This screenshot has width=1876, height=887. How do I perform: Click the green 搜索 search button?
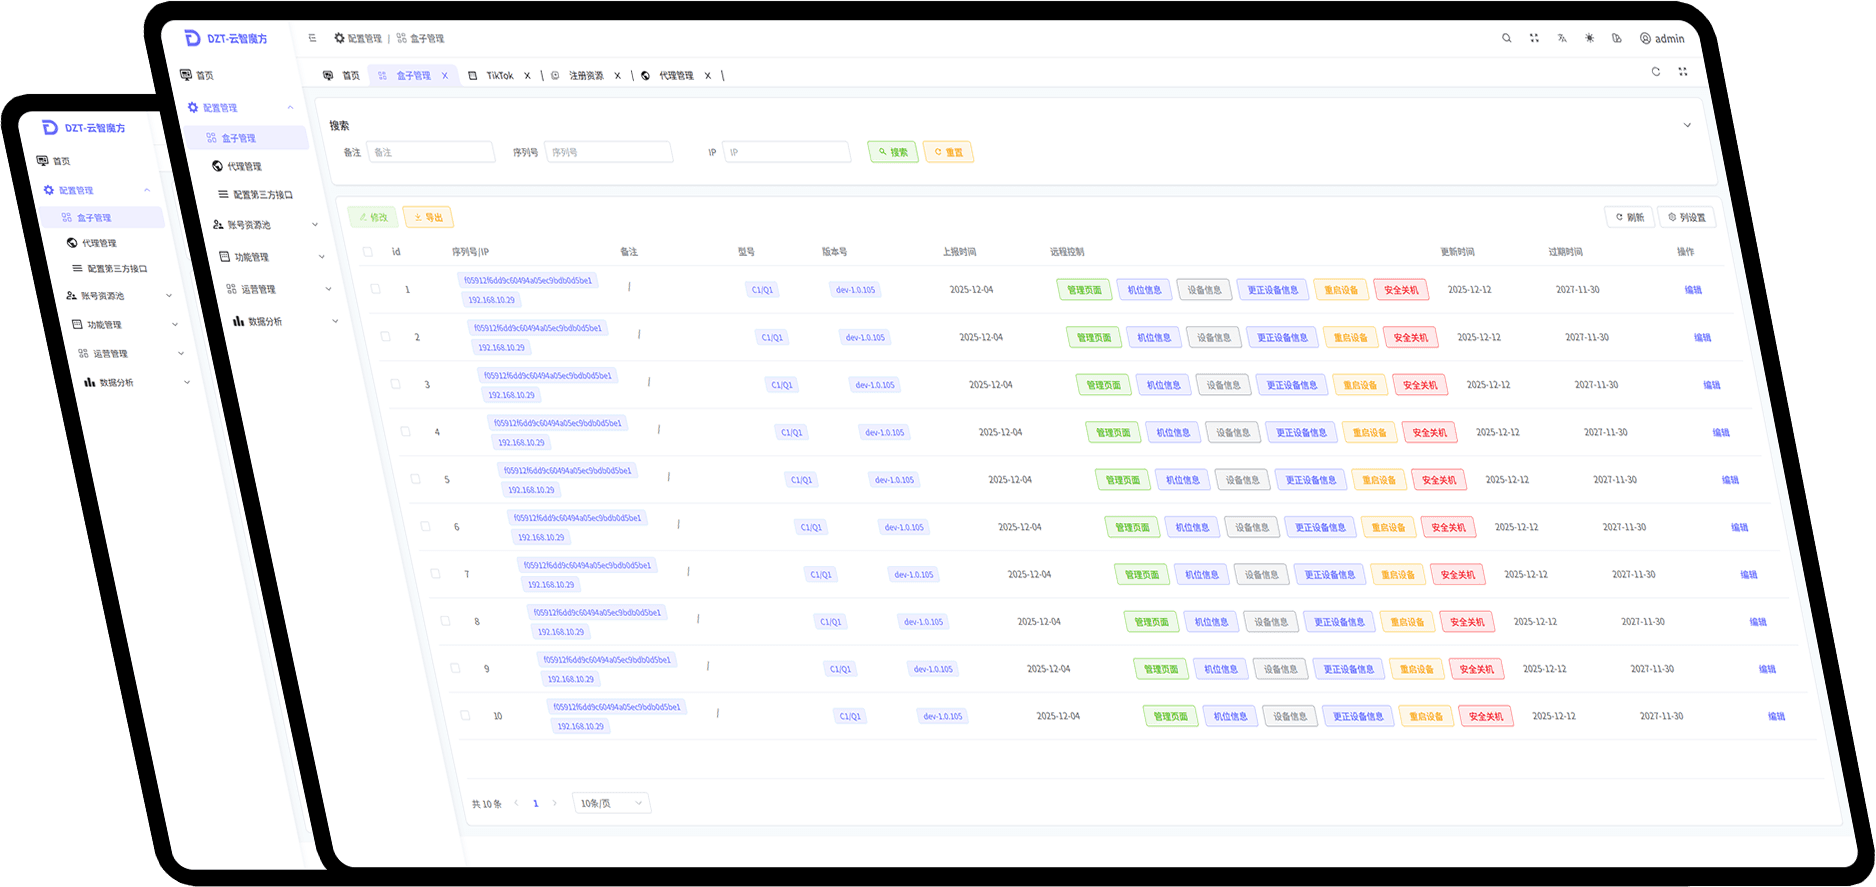892,152
